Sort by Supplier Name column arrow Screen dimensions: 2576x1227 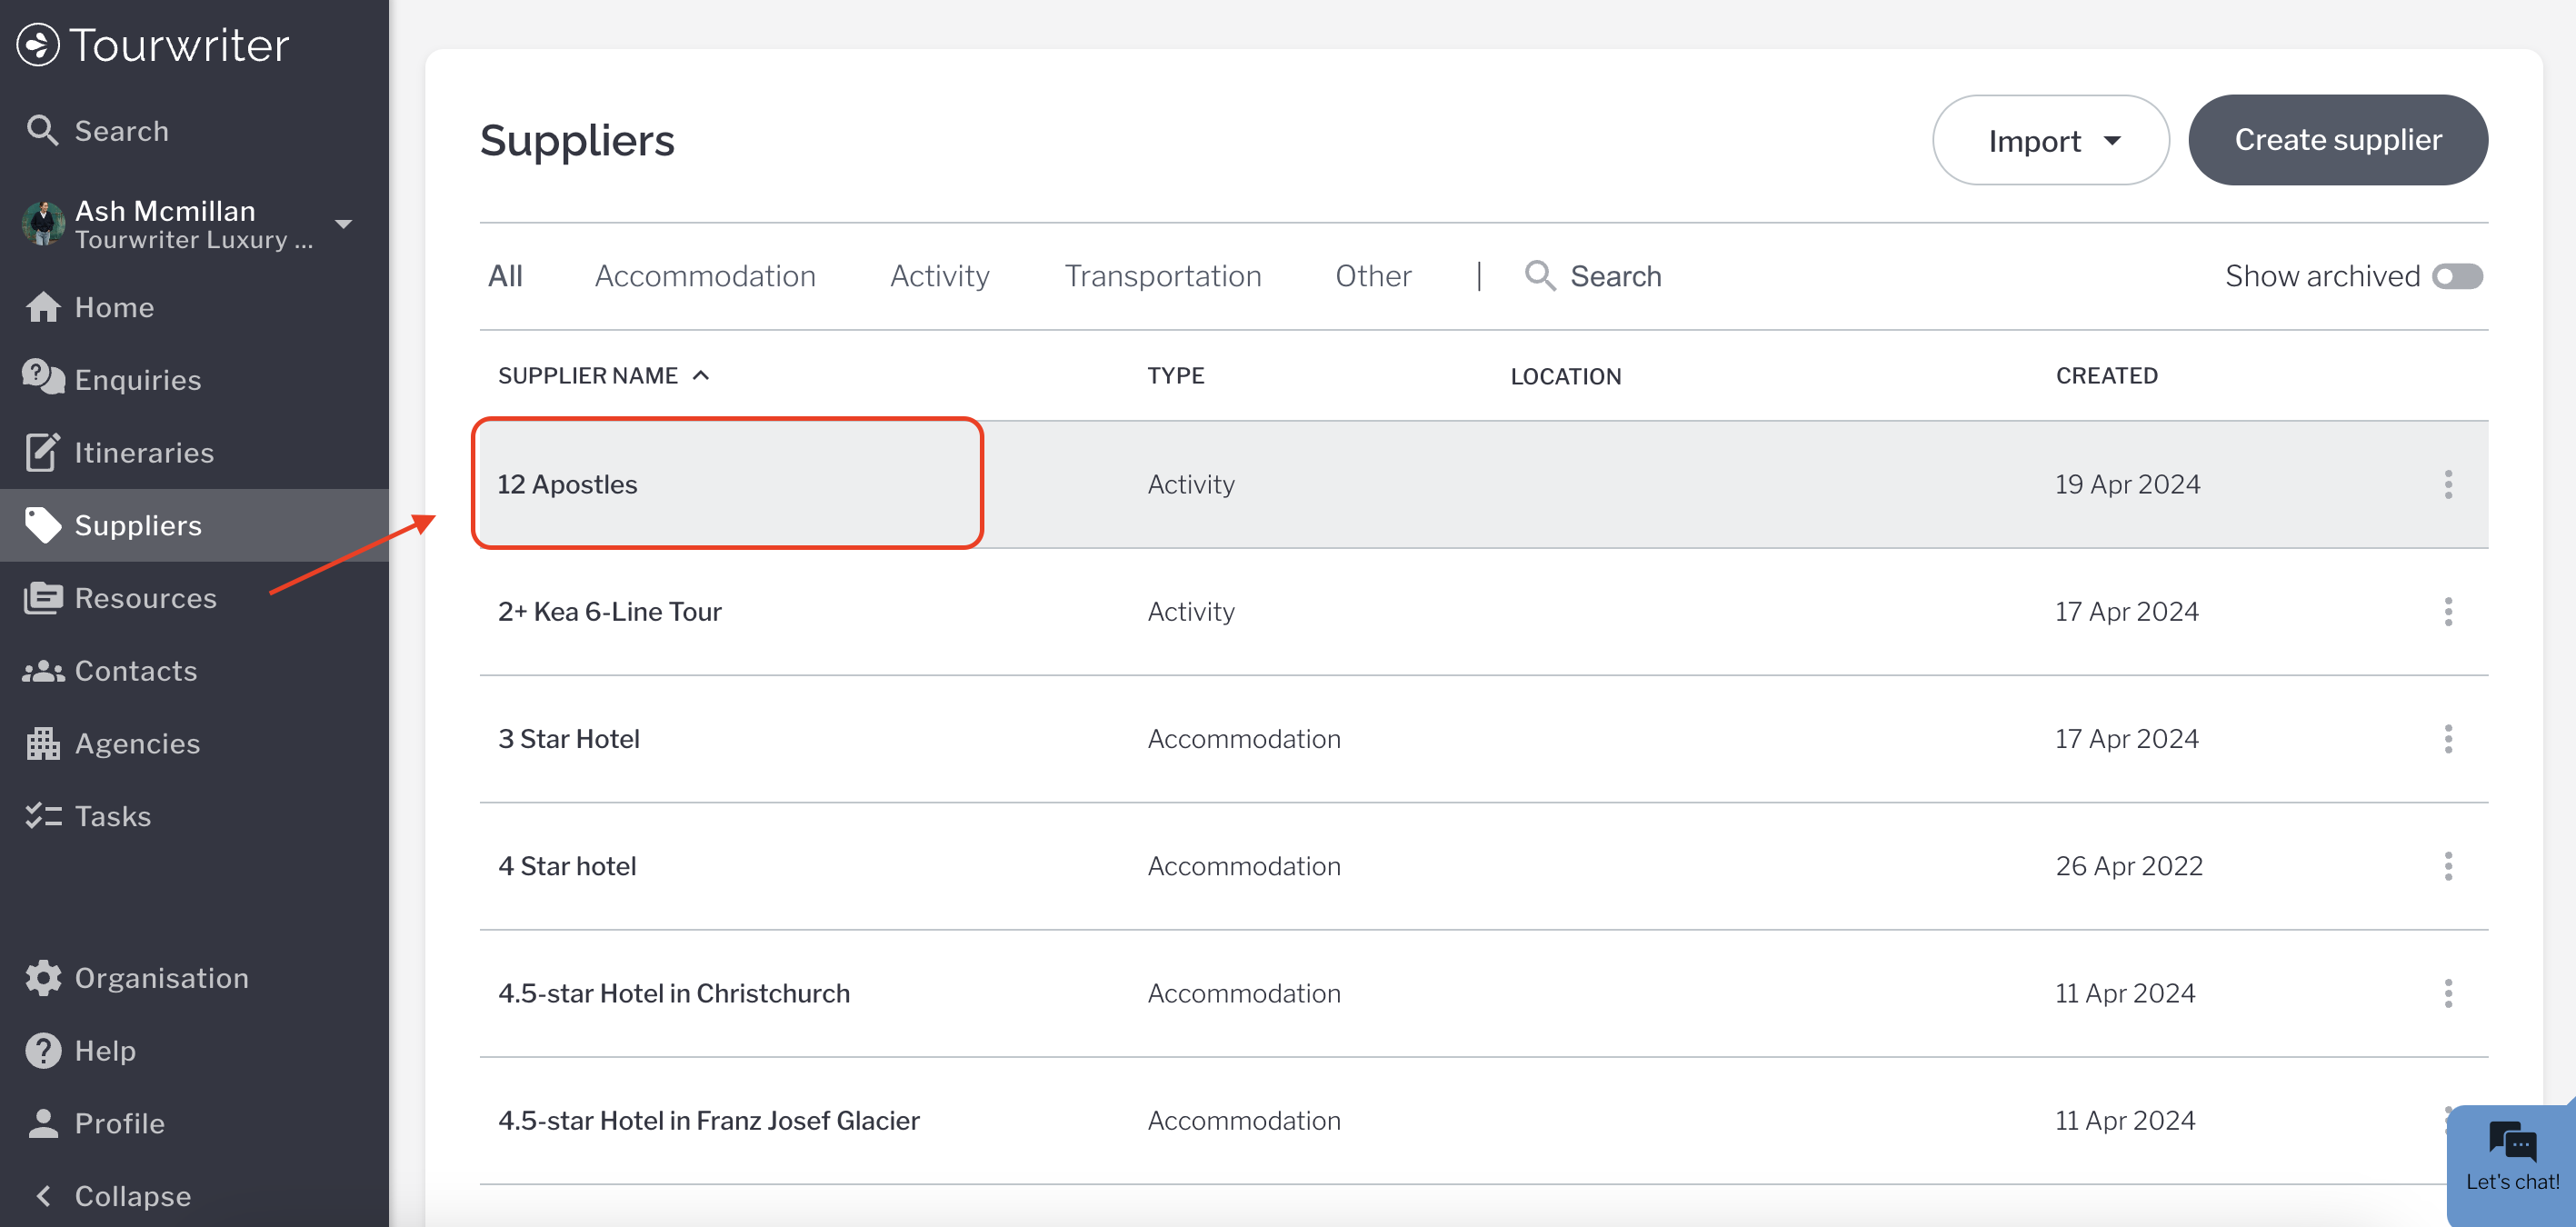[701, 376]
